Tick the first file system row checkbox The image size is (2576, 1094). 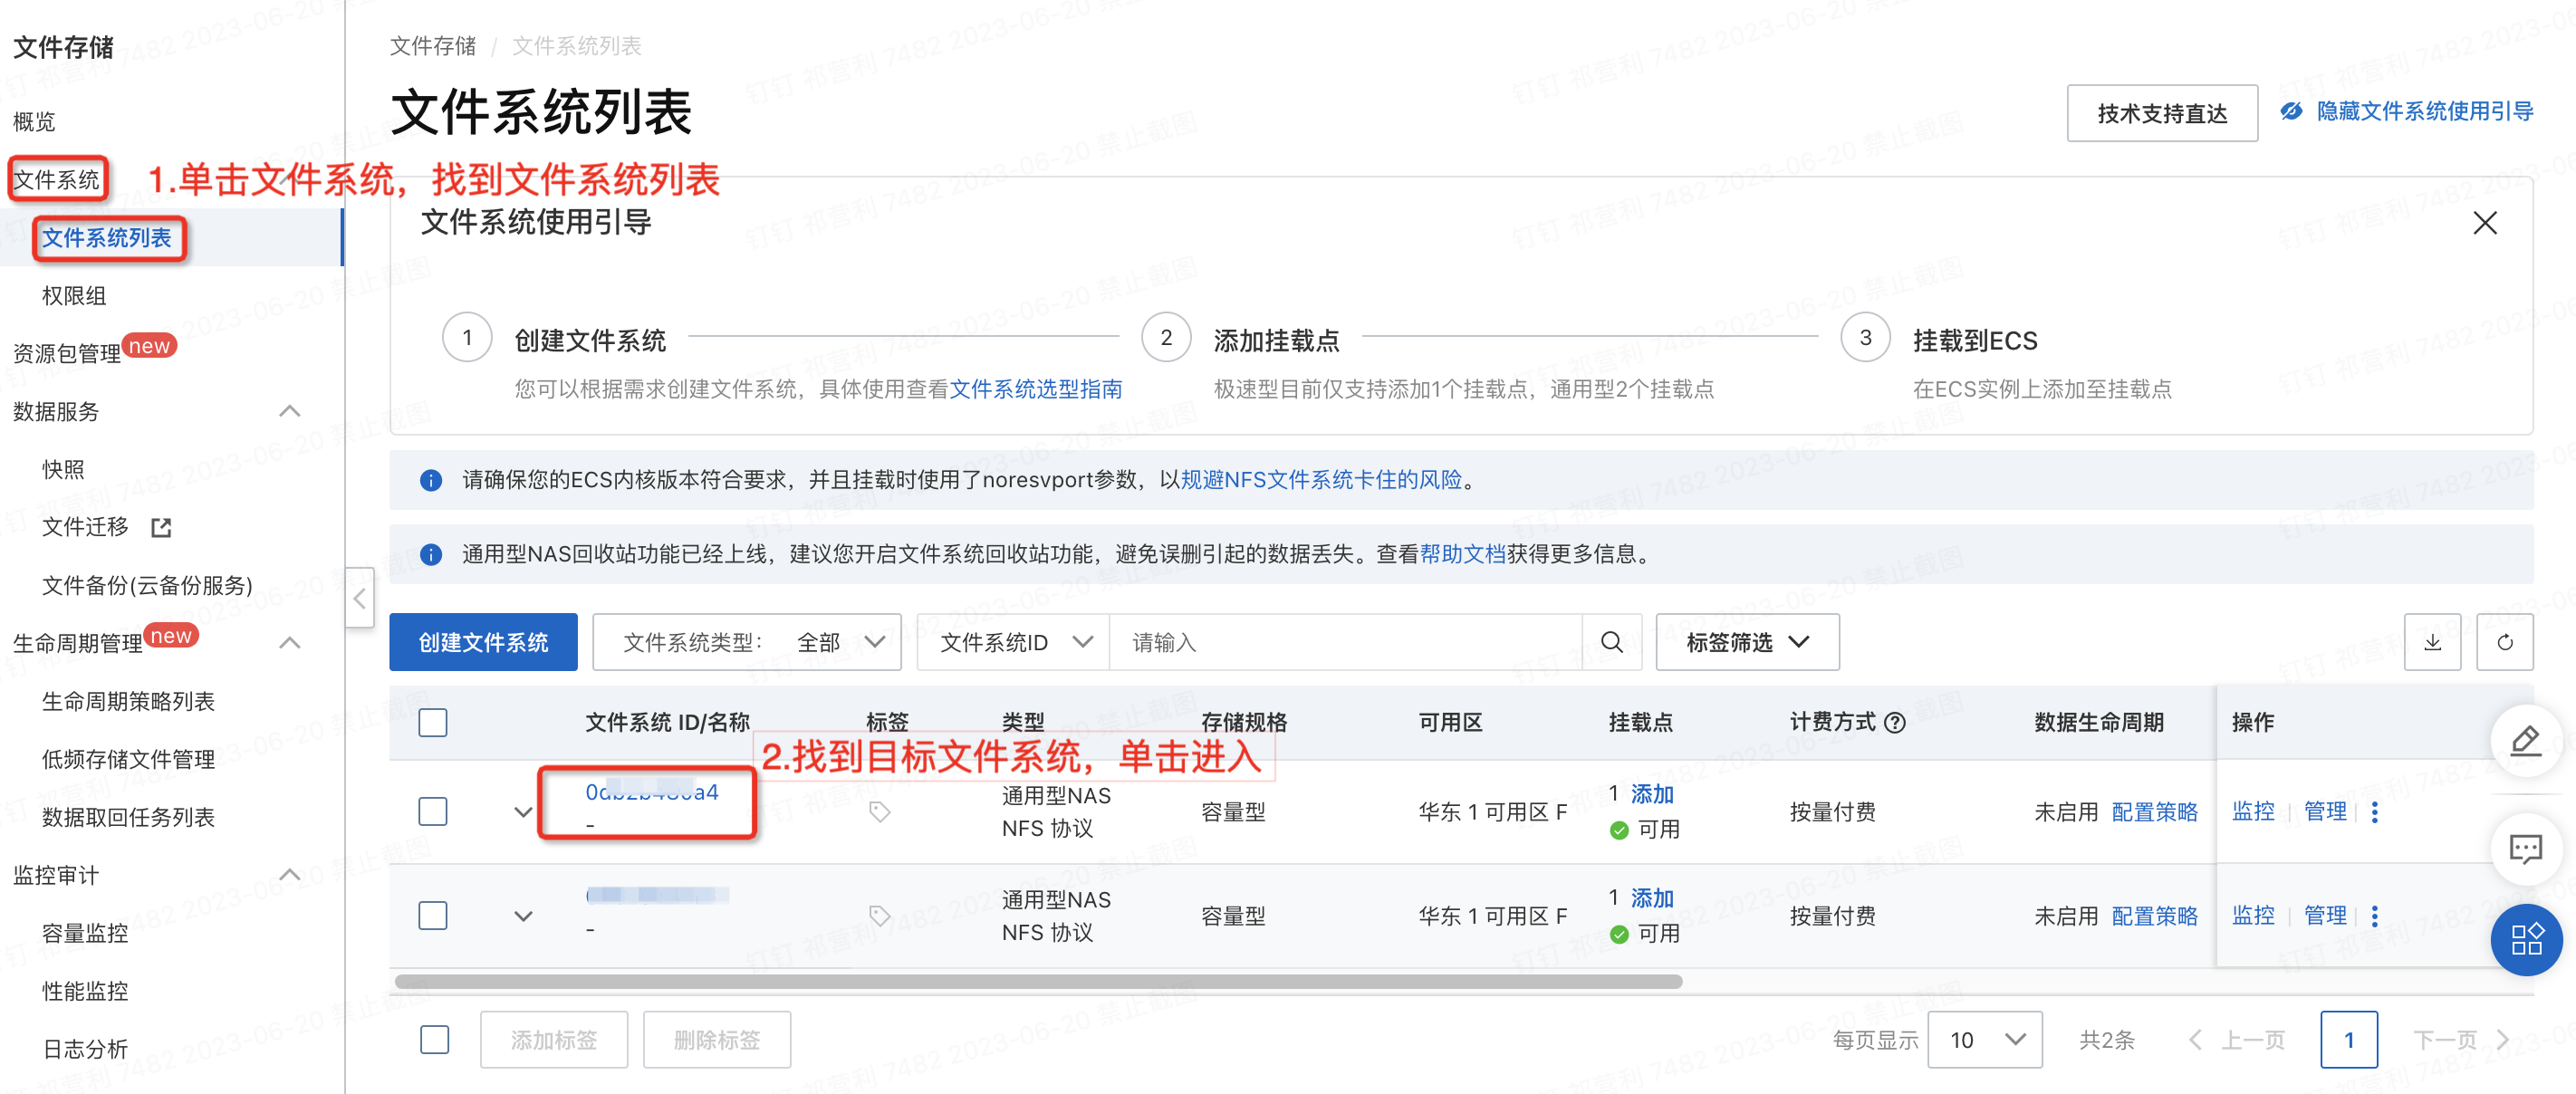[x=433, y=811]
